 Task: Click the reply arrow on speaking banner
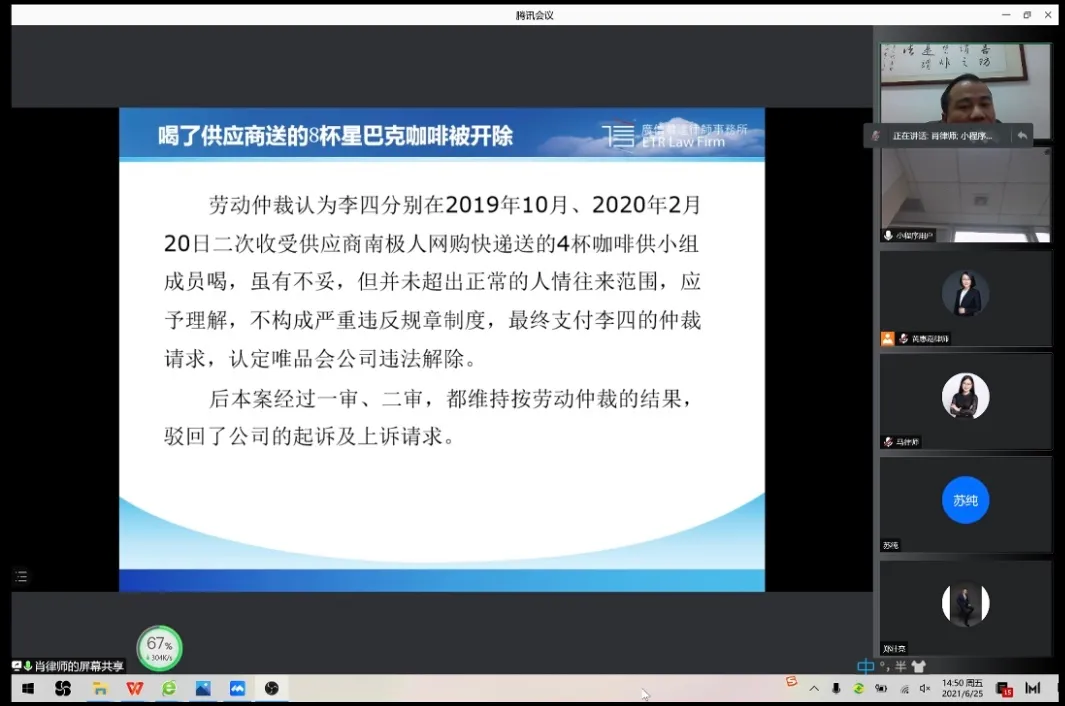(1022, 135)
